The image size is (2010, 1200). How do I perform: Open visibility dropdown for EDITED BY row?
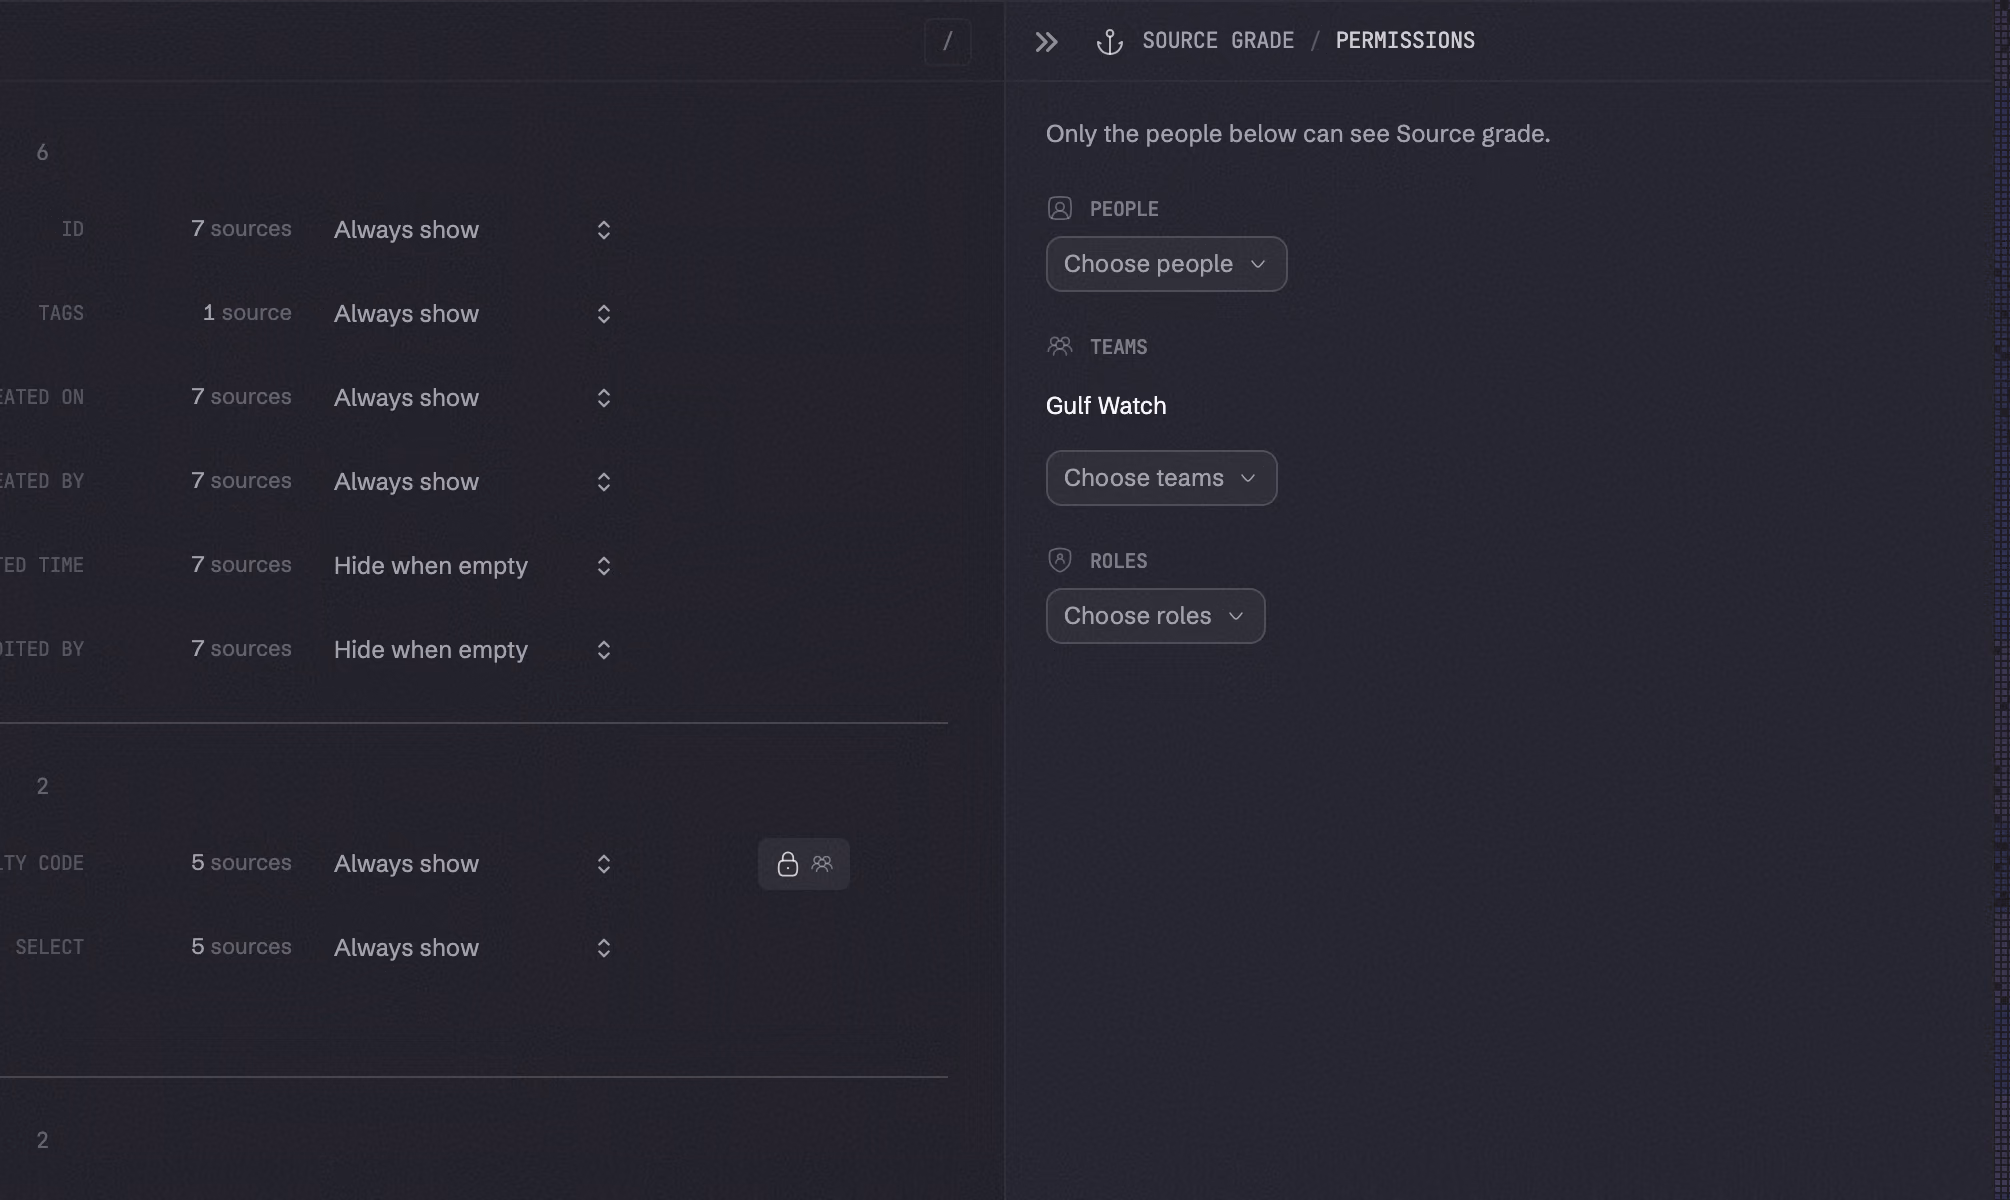(472, 650)
